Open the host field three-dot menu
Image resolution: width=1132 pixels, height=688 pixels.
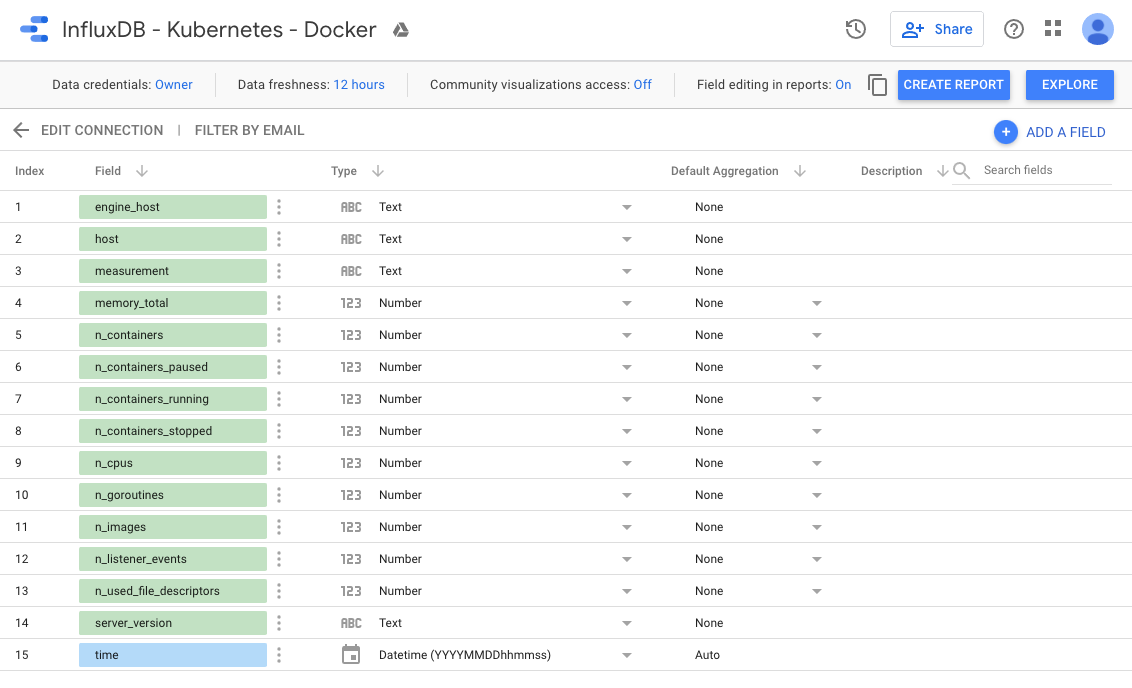coord(279,239)
